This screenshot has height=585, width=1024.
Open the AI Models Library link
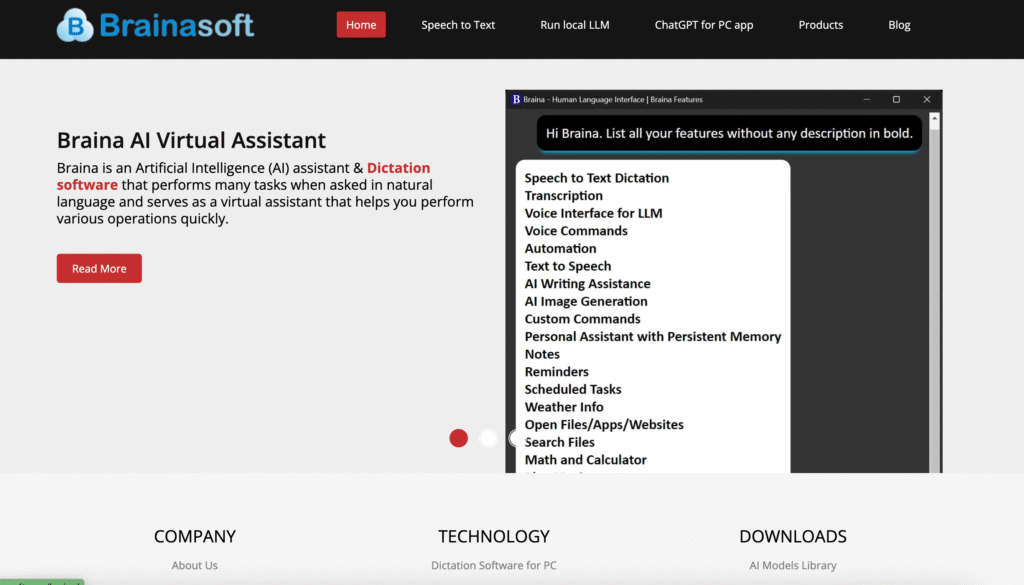pos(793,565)
